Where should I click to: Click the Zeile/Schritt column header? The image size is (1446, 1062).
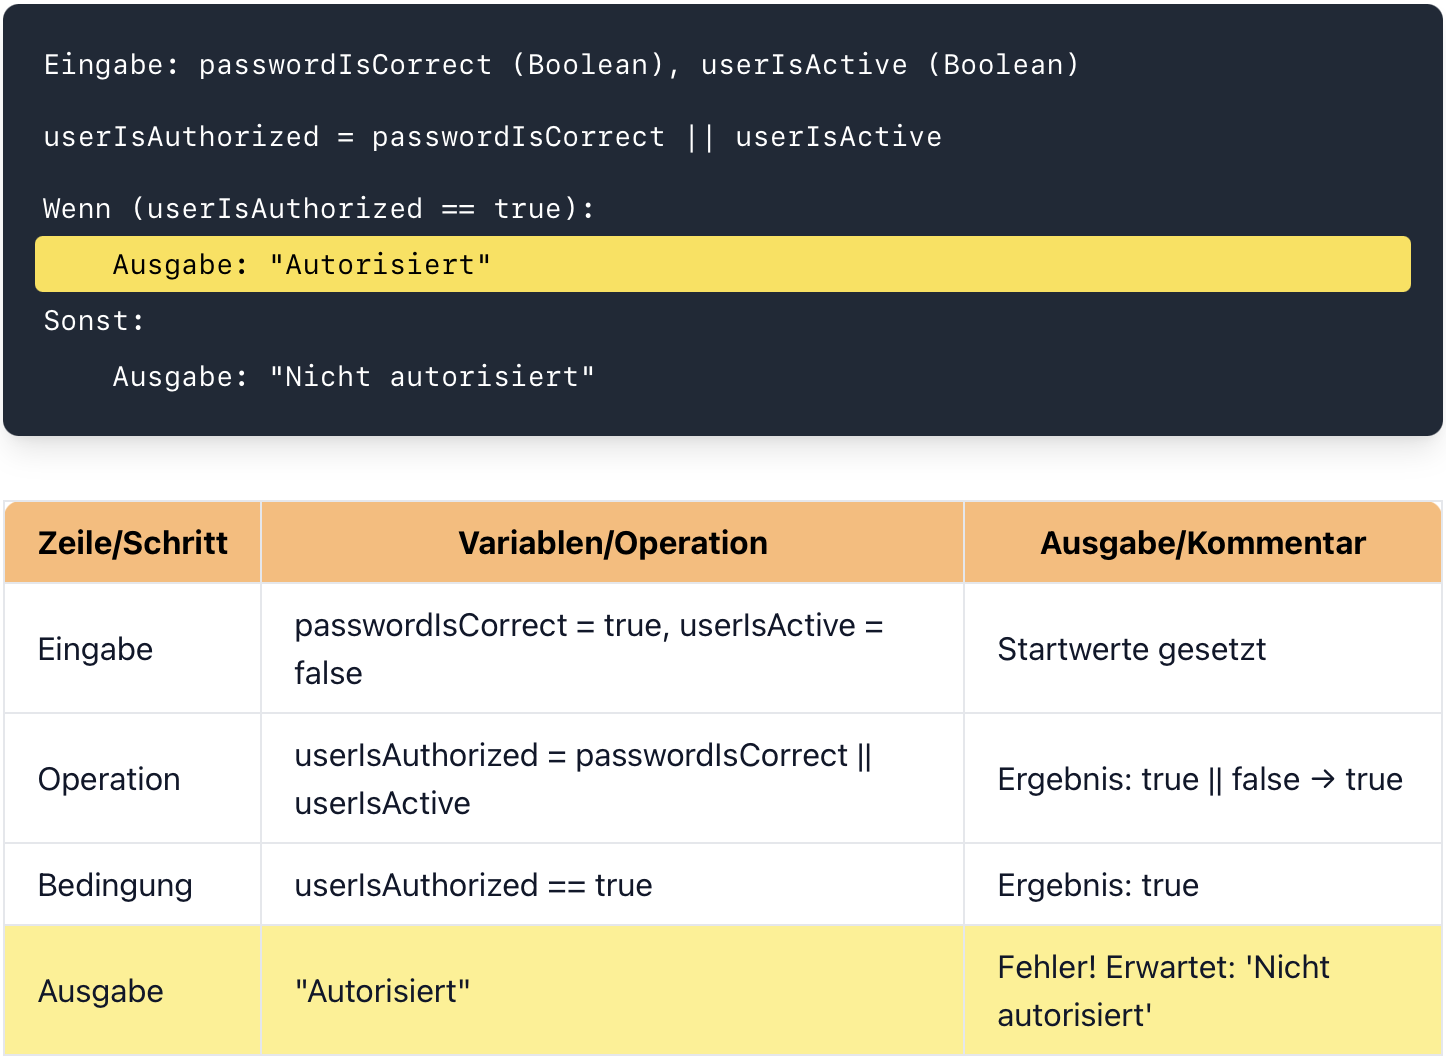[133, 543]
